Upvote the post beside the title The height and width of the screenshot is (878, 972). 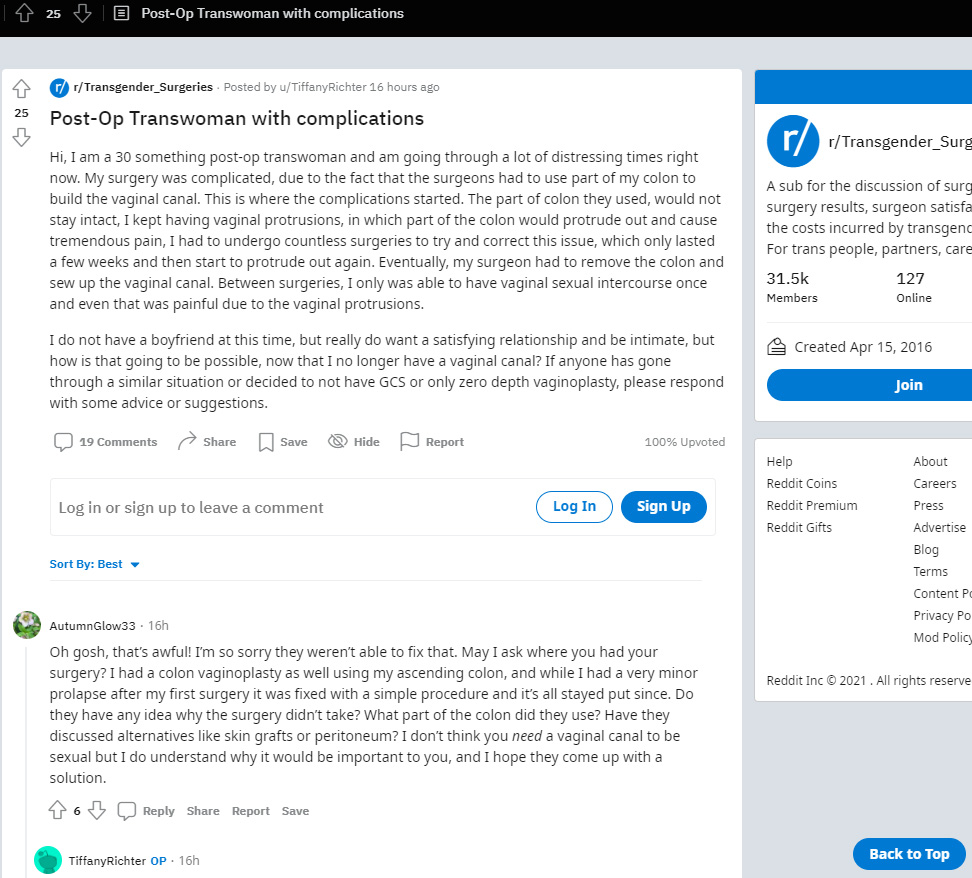click(21, 90)
